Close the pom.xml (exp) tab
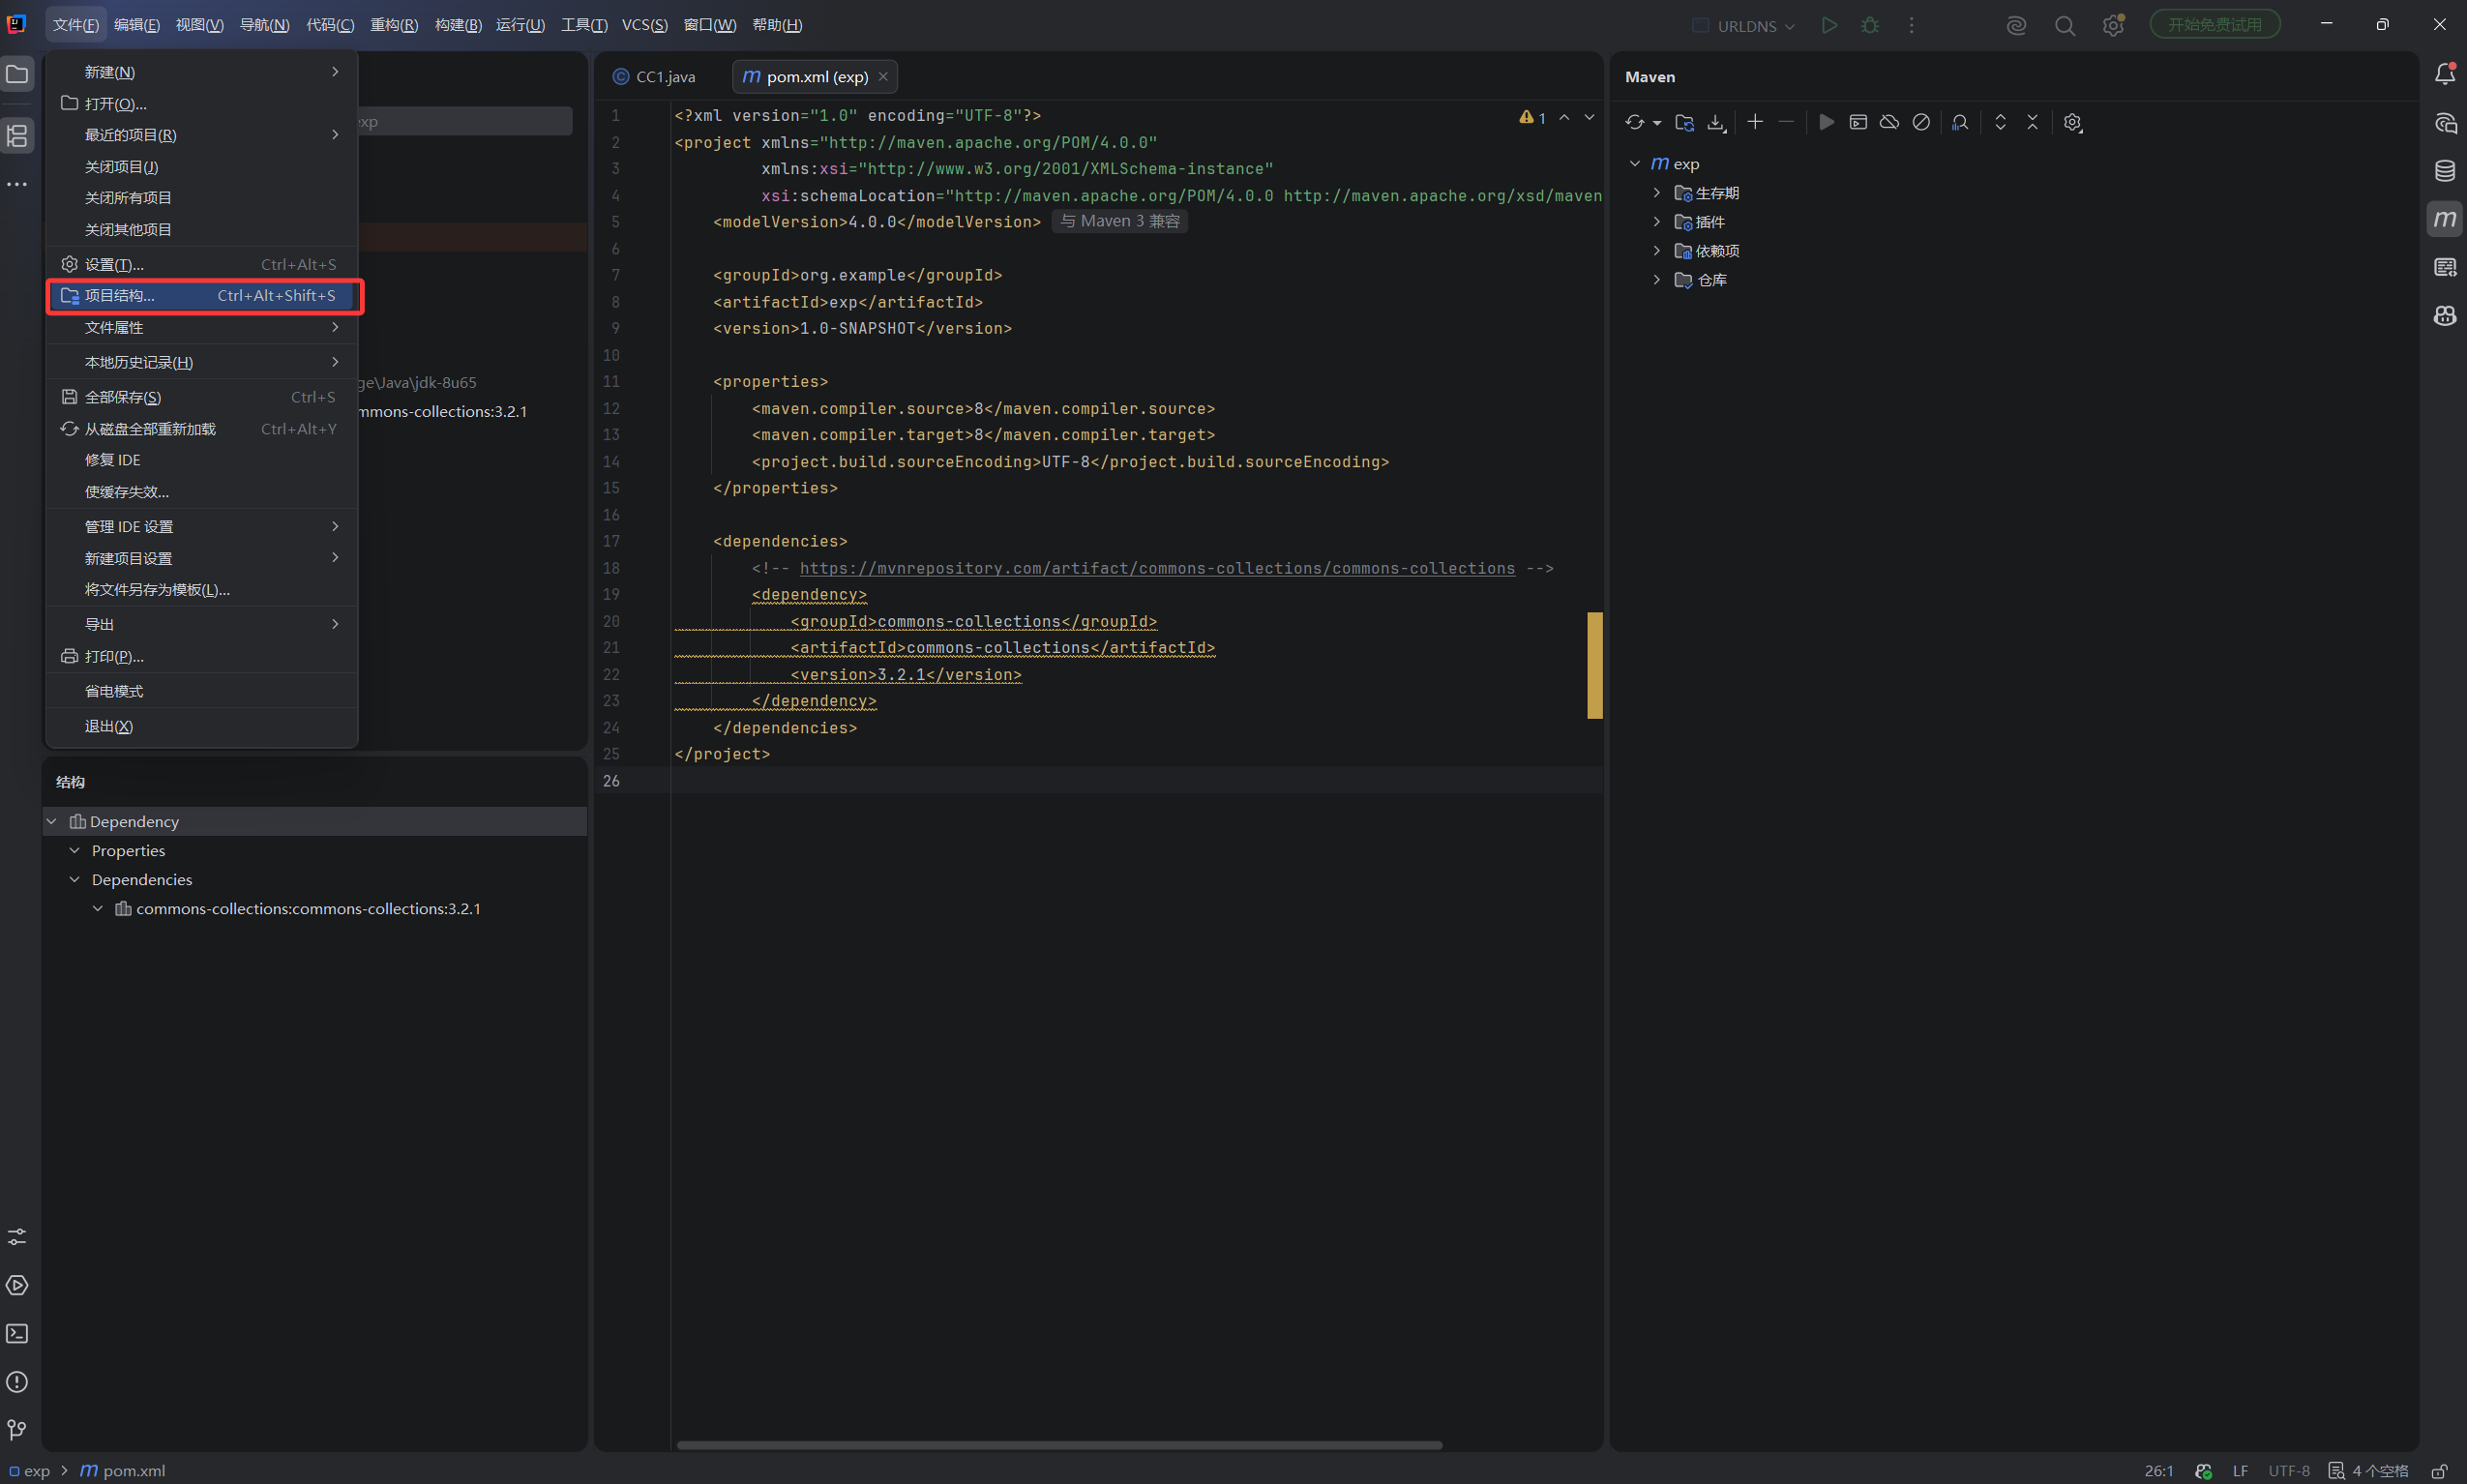The height and width of the screenshot is (1484, 2467). click(883, 77)
